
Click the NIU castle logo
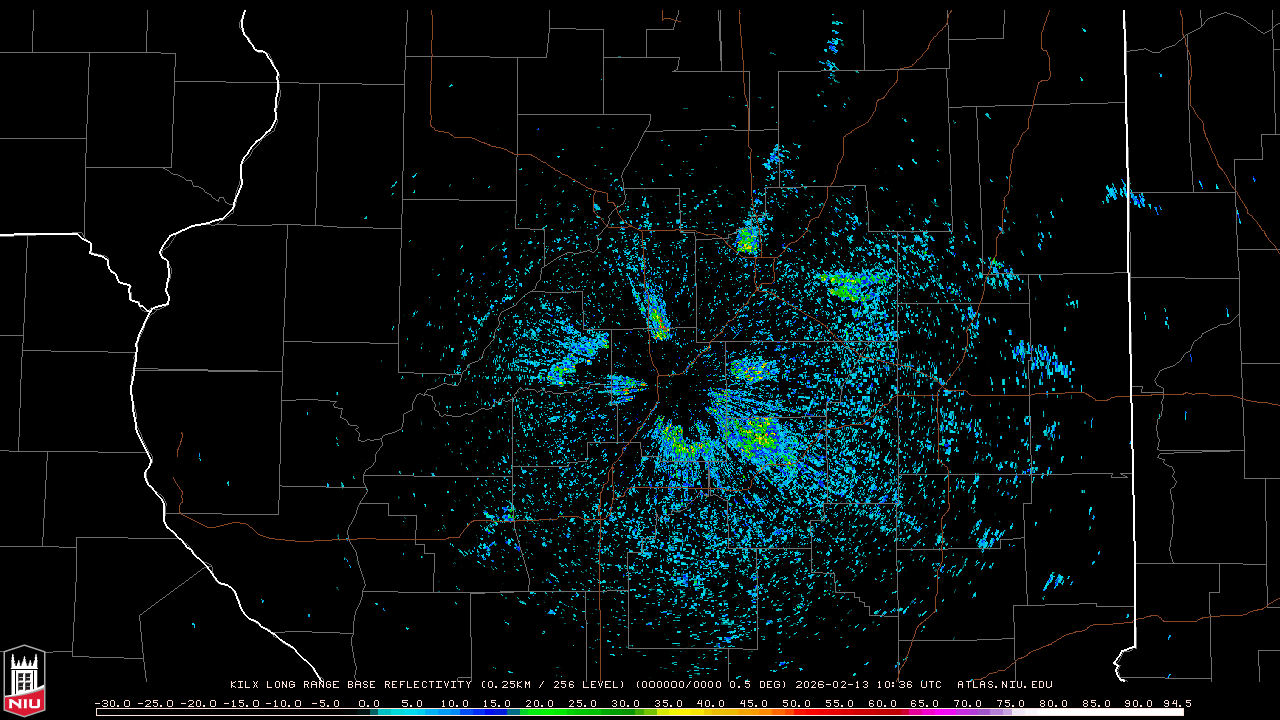(x=24, y=682)
